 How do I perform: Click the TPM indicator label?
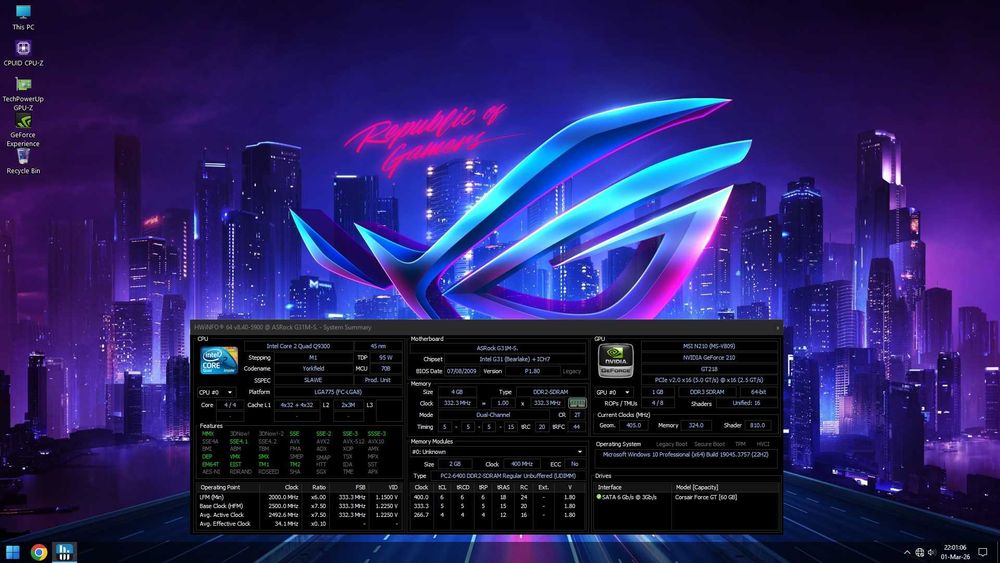[x=740, y=444]
